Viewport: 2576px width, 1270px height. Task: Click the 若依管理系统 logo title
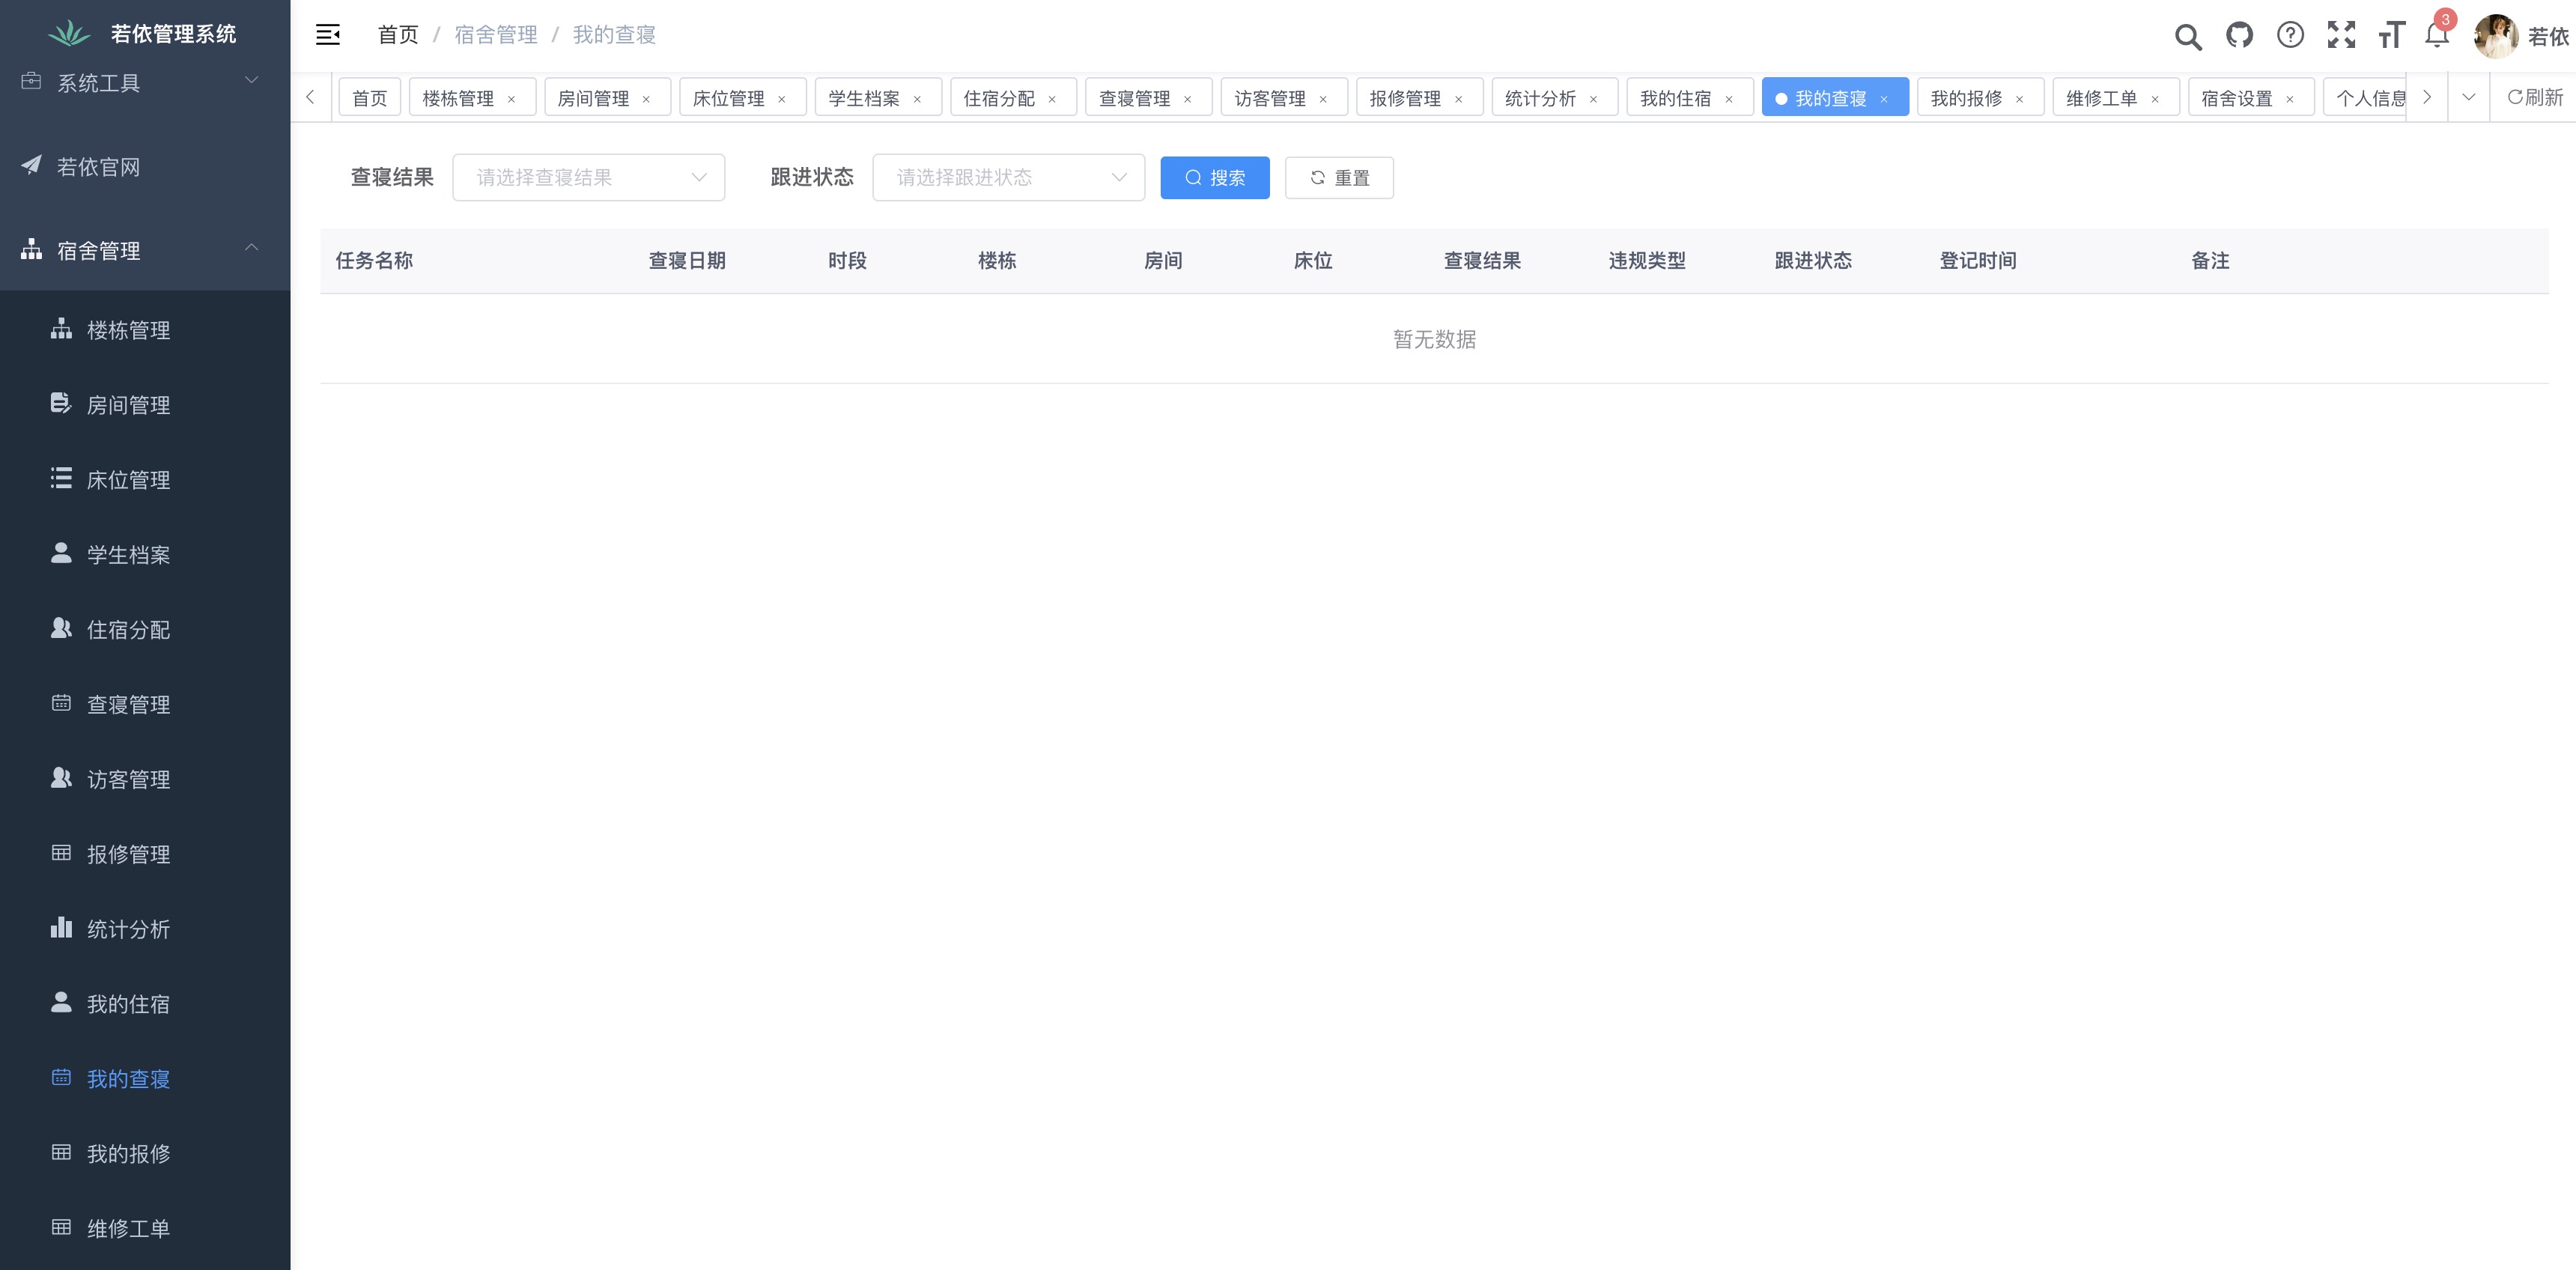click(x=173, y=34)
